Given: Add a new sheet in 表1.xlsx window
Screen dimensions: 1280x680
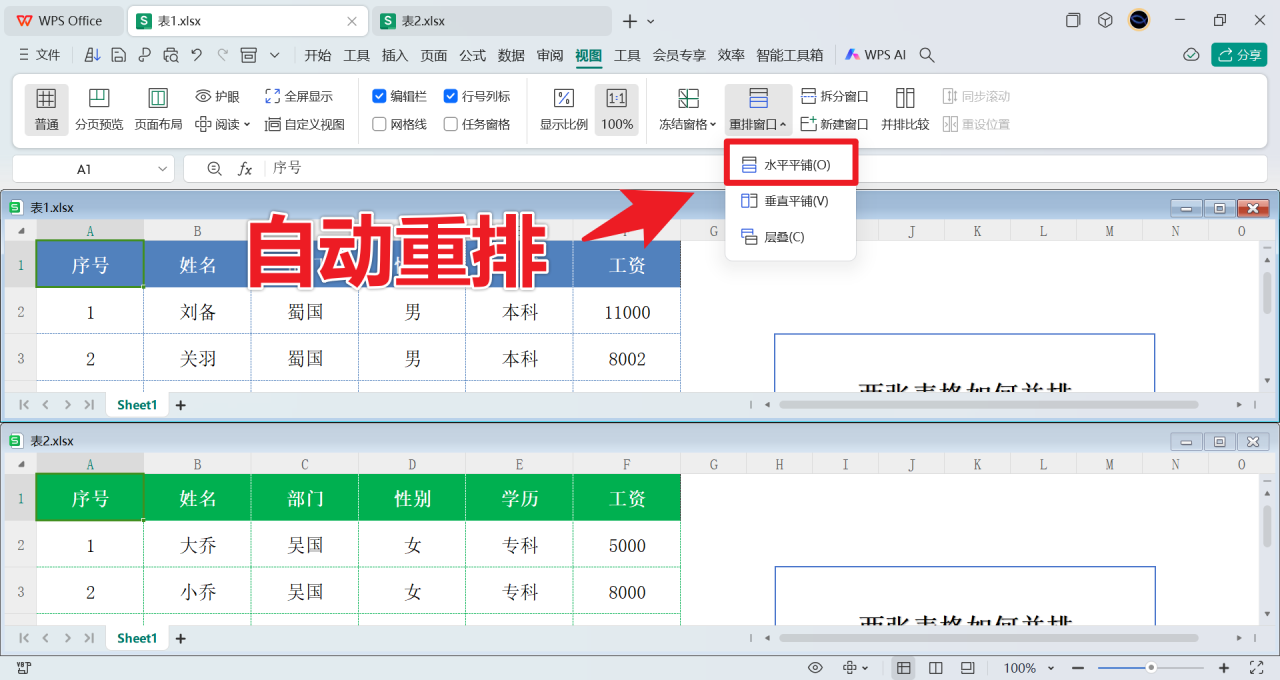Looking at the screenshot, I should point(181,405).
